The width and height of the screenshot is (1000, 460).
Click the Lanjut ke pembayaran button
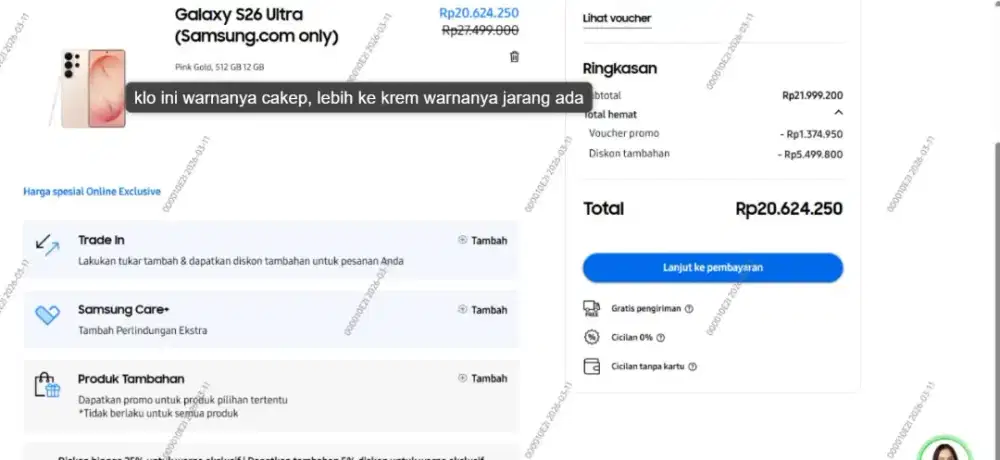[712, 268]
